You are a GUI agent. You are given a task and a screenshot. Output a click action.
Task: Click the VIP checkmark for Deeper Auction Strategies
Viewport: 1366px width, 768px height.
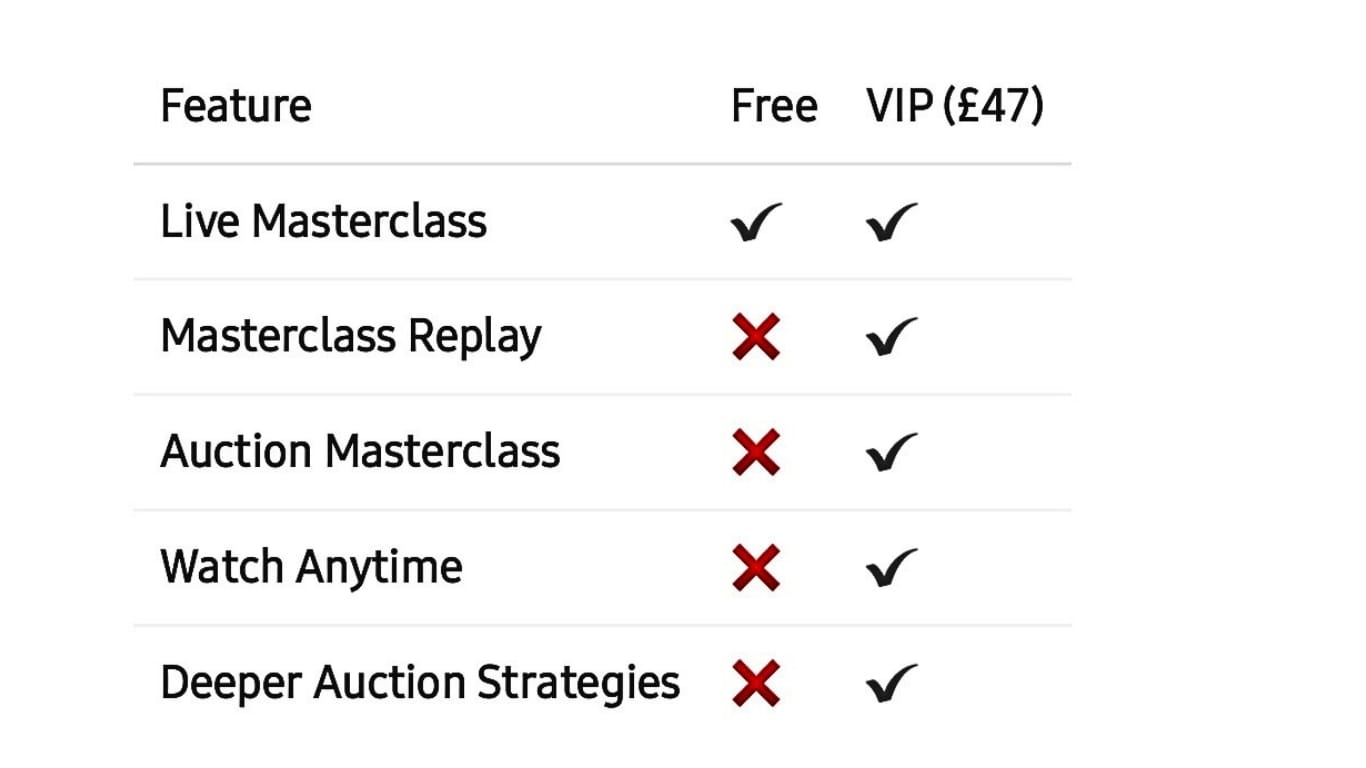pyautogui.click(x=891, y=684)
